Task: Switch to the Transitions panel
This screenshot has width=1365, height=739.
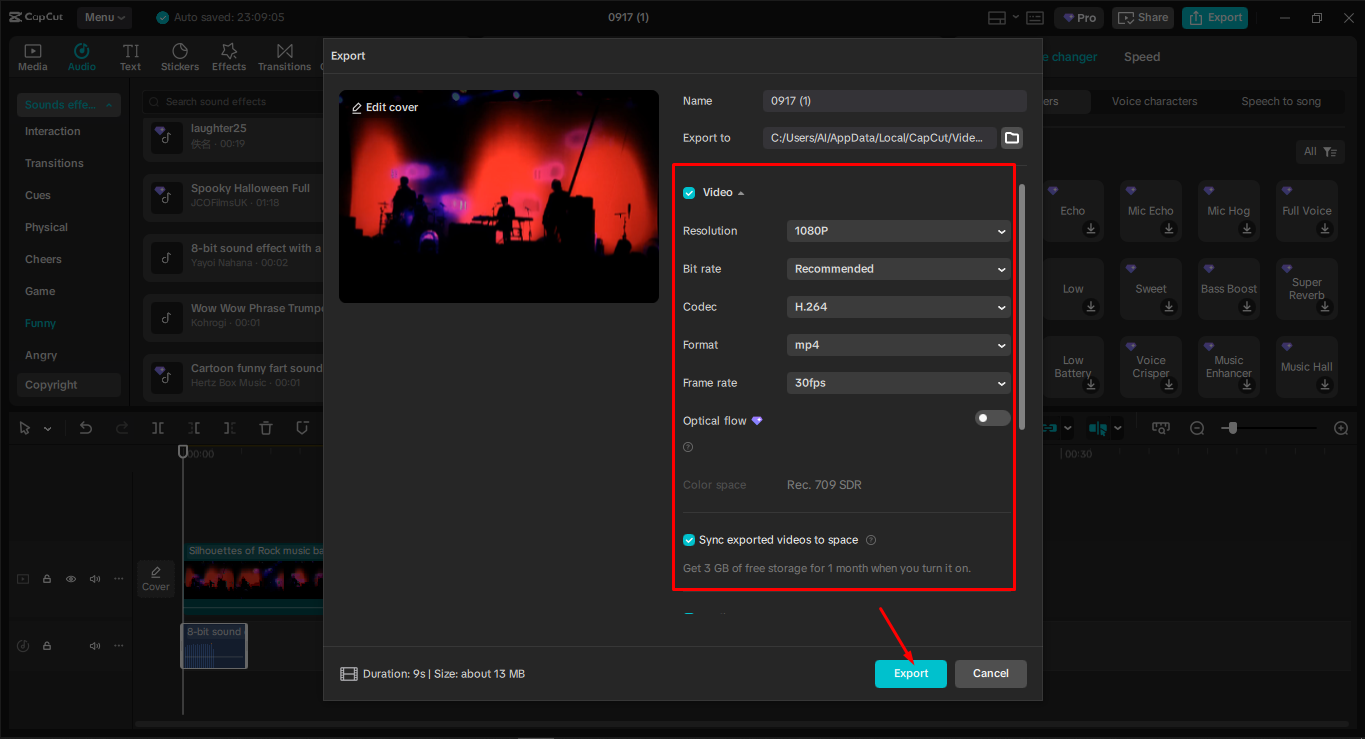Action: (x=284, y=56)
